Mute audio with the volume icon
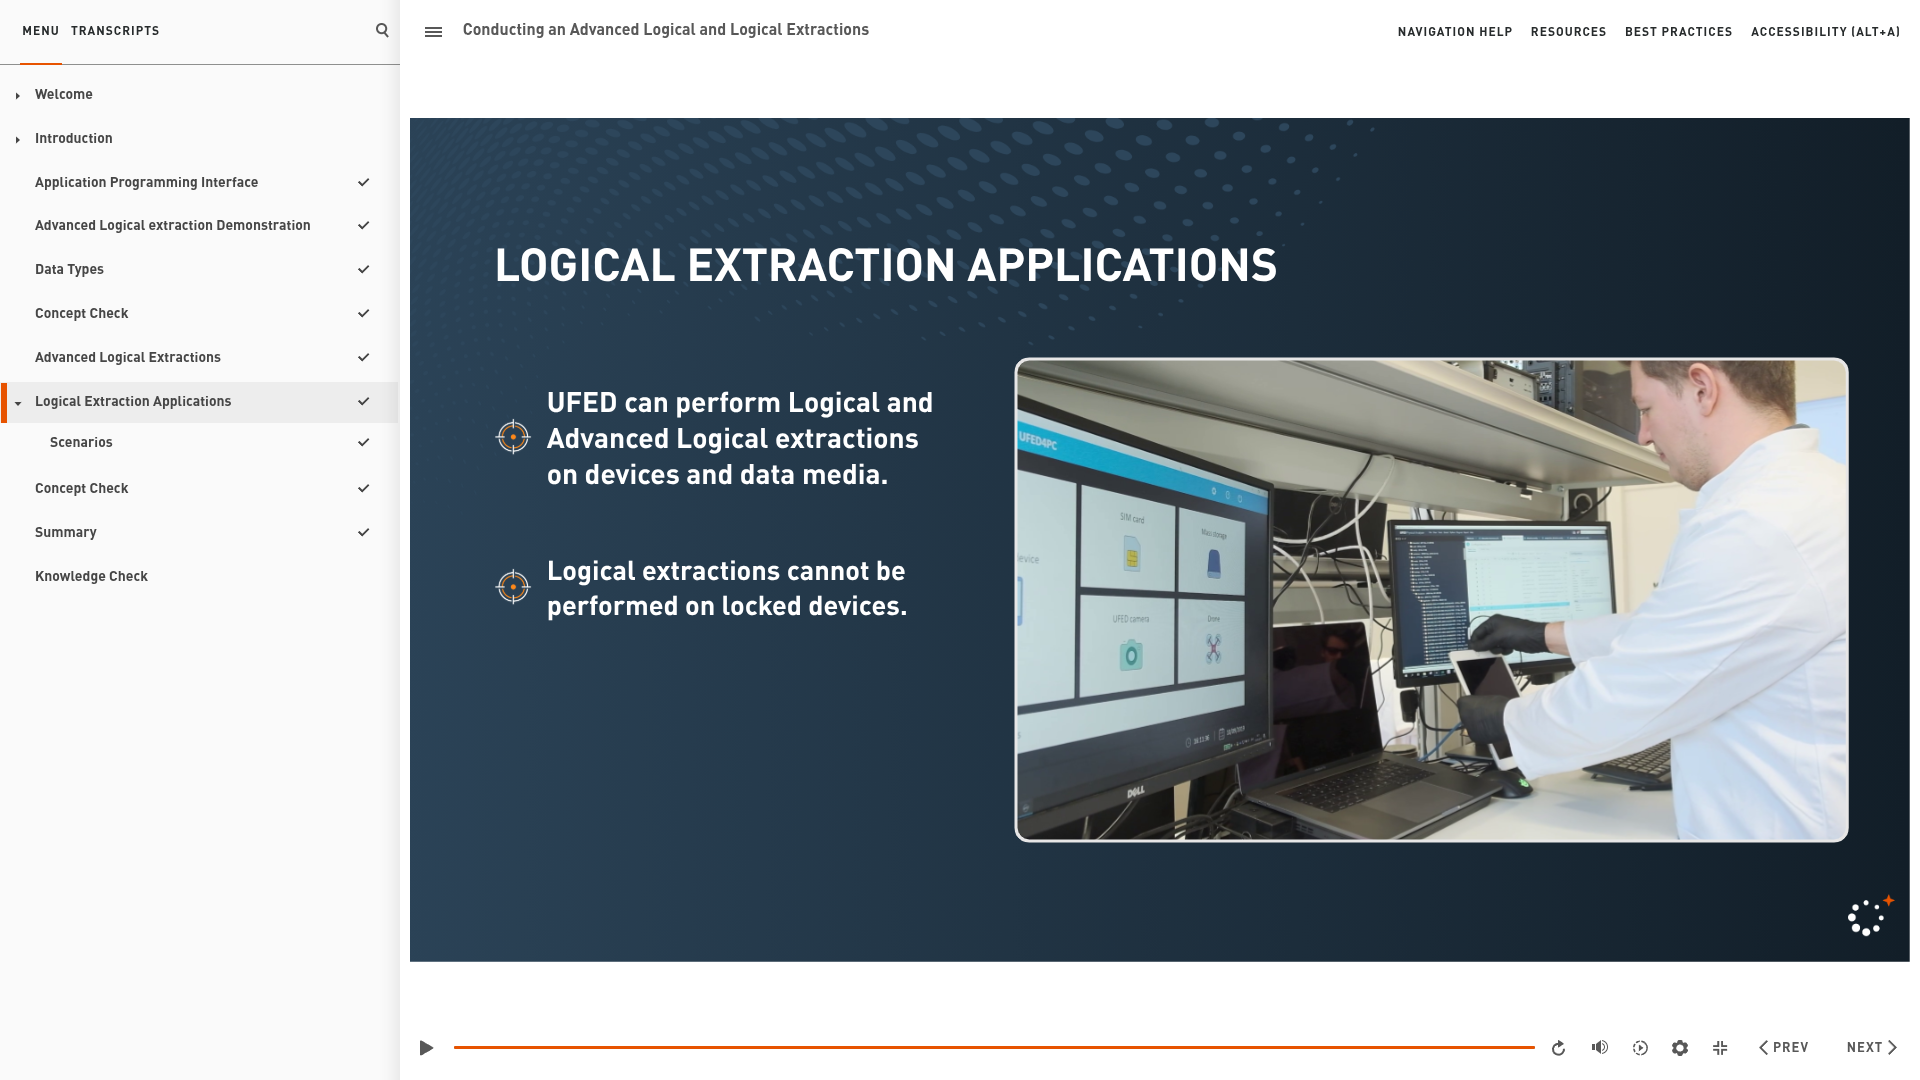 point(1600,1047)
